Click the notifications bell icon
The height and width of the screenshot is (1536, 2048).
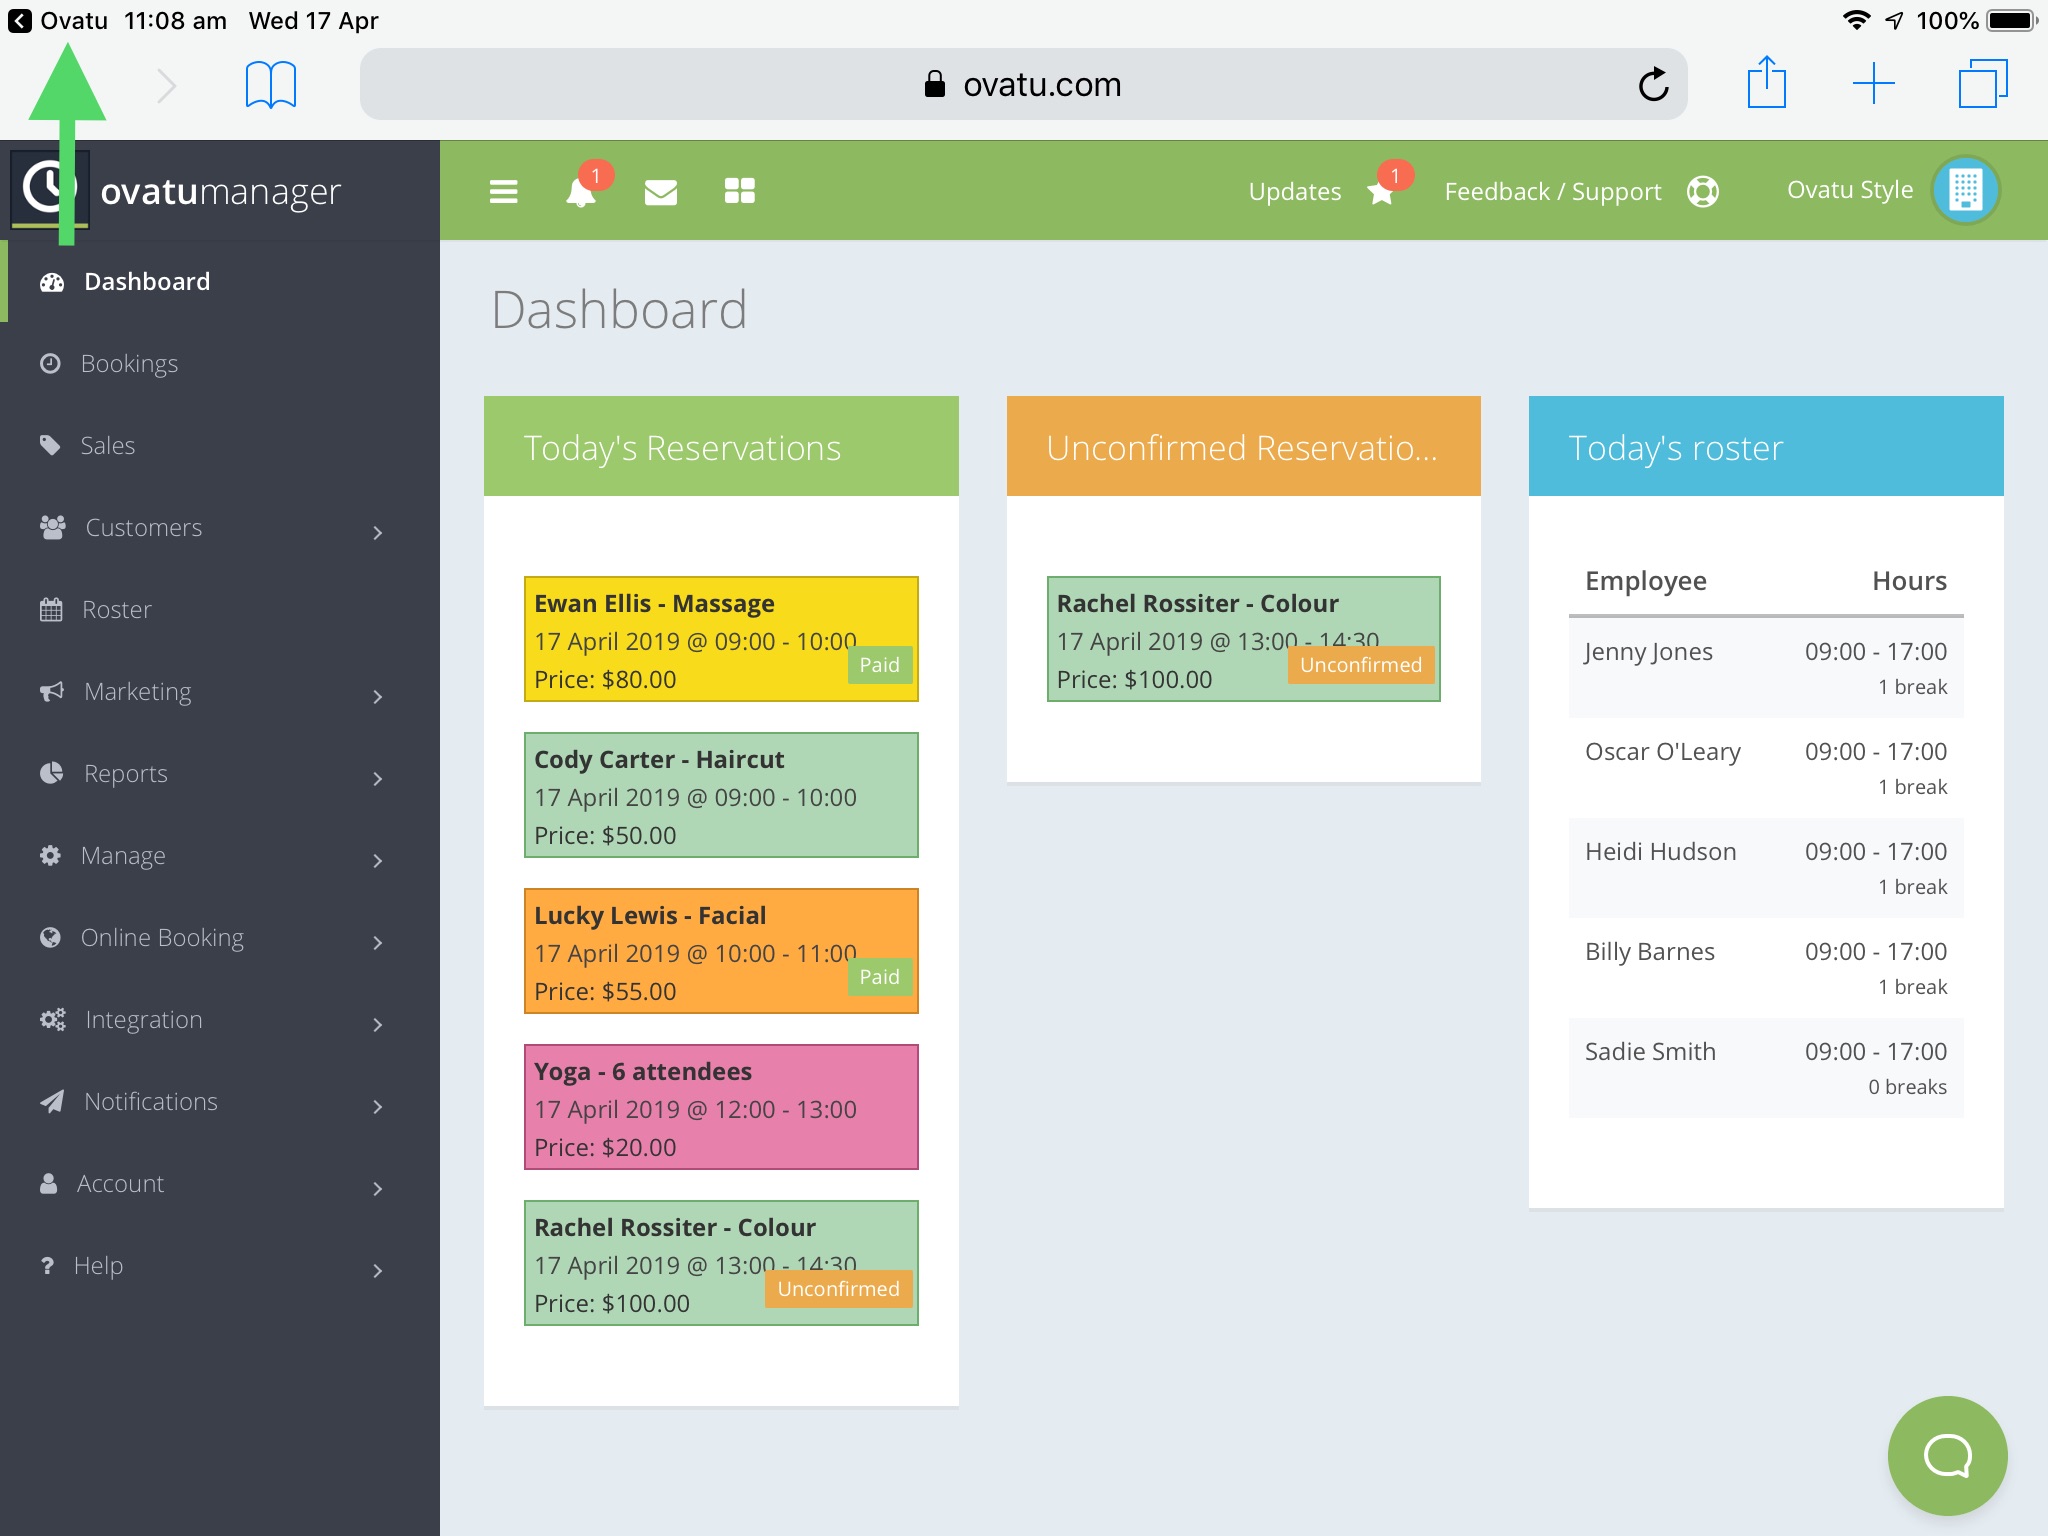pos(580,192)
